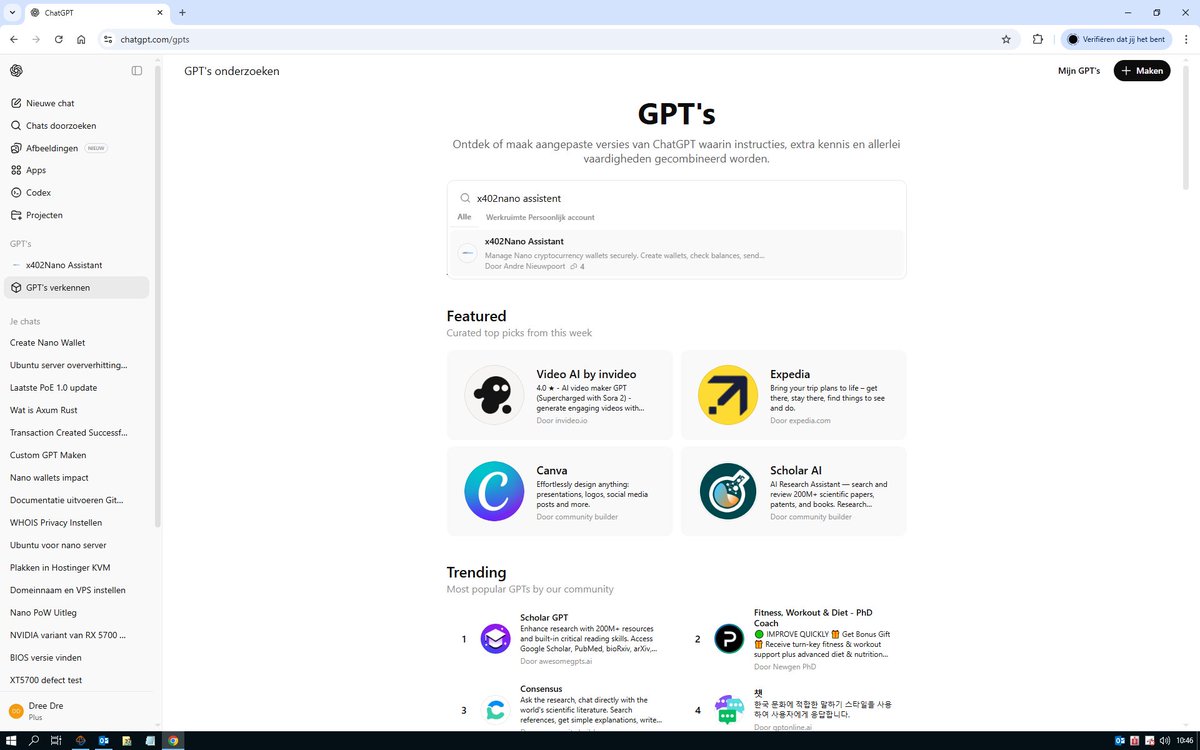The image size is (1200, 750).
Task: Open Task View on the taskbar
Action: 57,740
